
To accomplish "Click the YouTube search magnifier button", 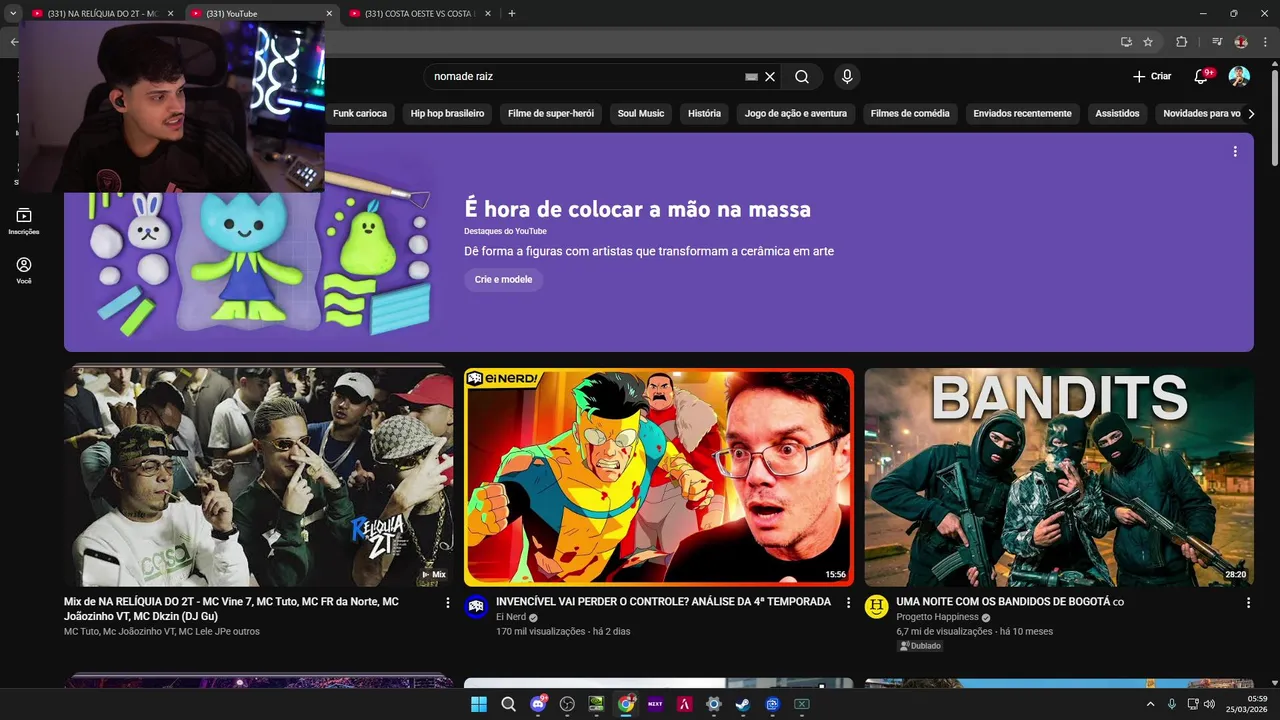I will [x=802, y=77].
